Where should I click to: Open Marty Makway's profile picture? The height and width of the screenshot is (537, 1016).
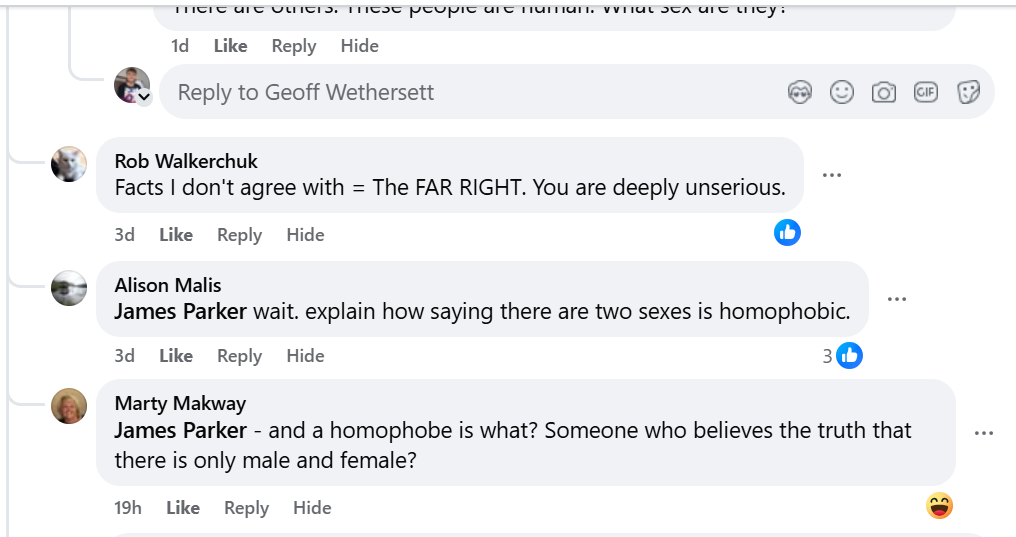click(69, 405)
